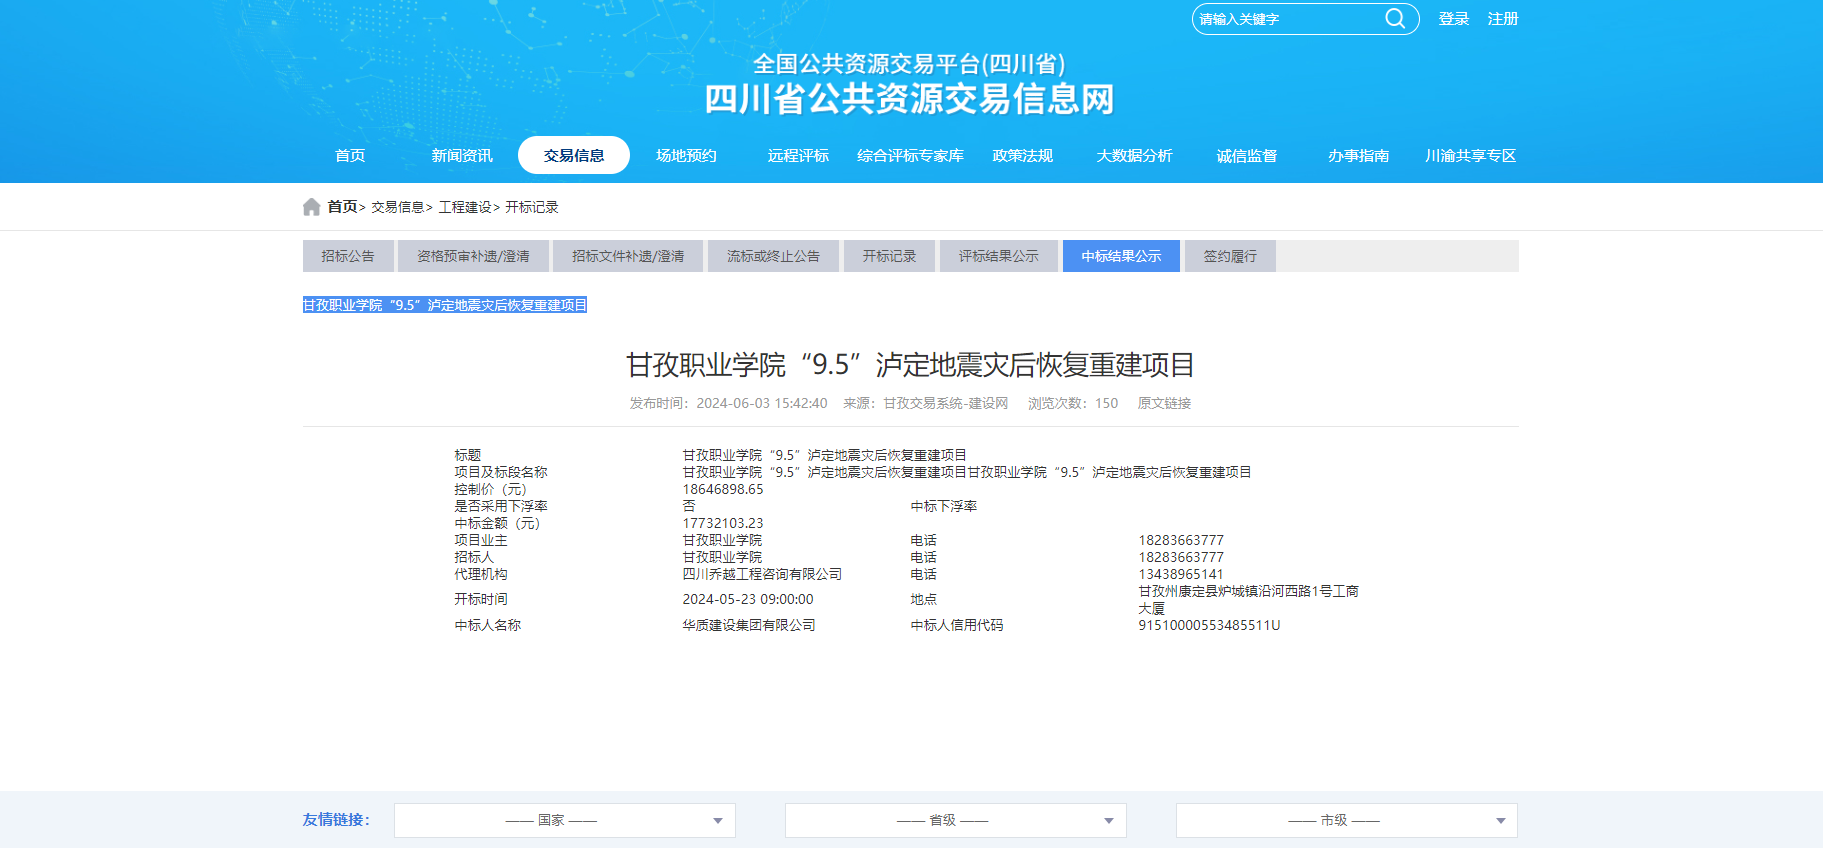Viewport: 1823px width, 848px height.
Task: Open the 国家 friendly links dropdown
Action: point(565,820)
